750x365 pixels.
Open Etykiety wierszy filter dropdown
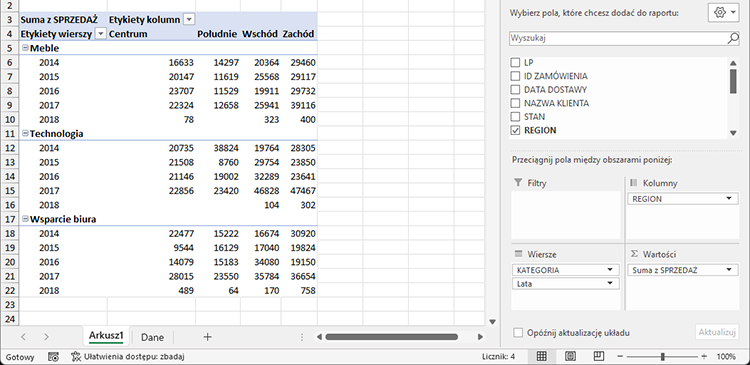[x=101, y=34]
